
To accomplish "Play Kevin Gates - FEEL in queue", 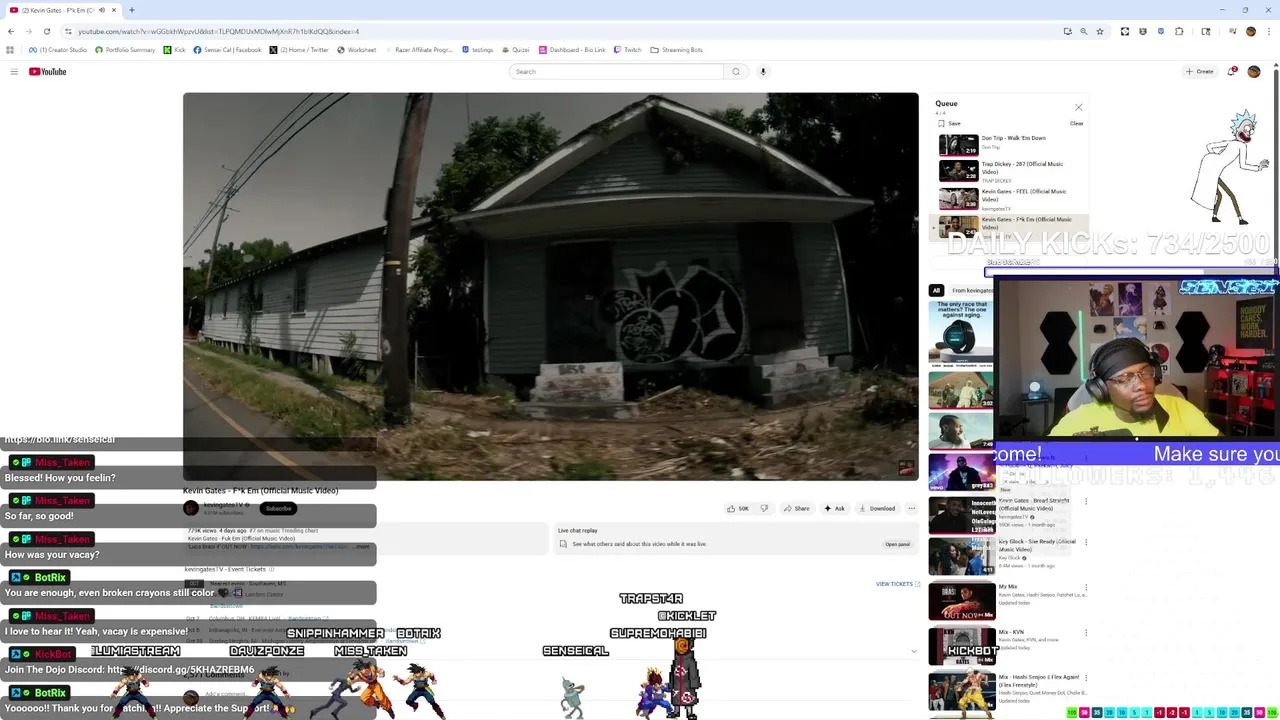I will [1010, 199].
